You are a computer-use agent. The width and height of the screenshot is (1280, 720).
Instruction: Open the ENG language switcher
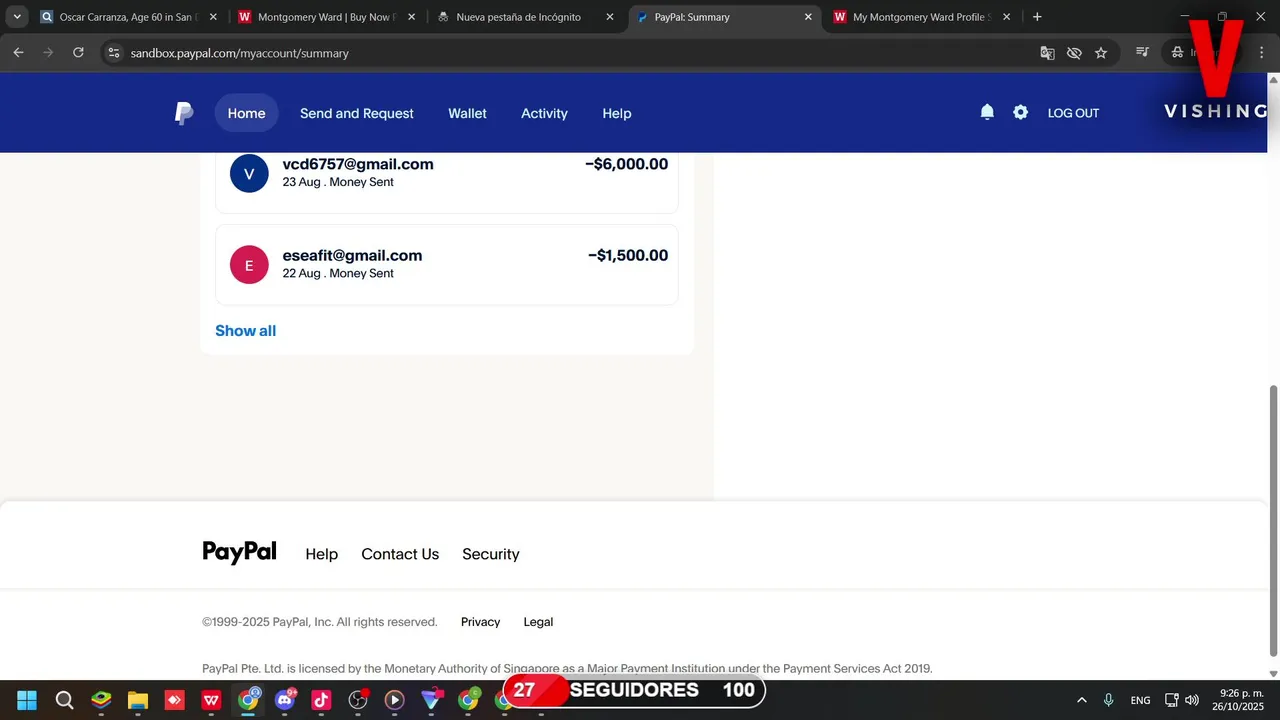1140,700
